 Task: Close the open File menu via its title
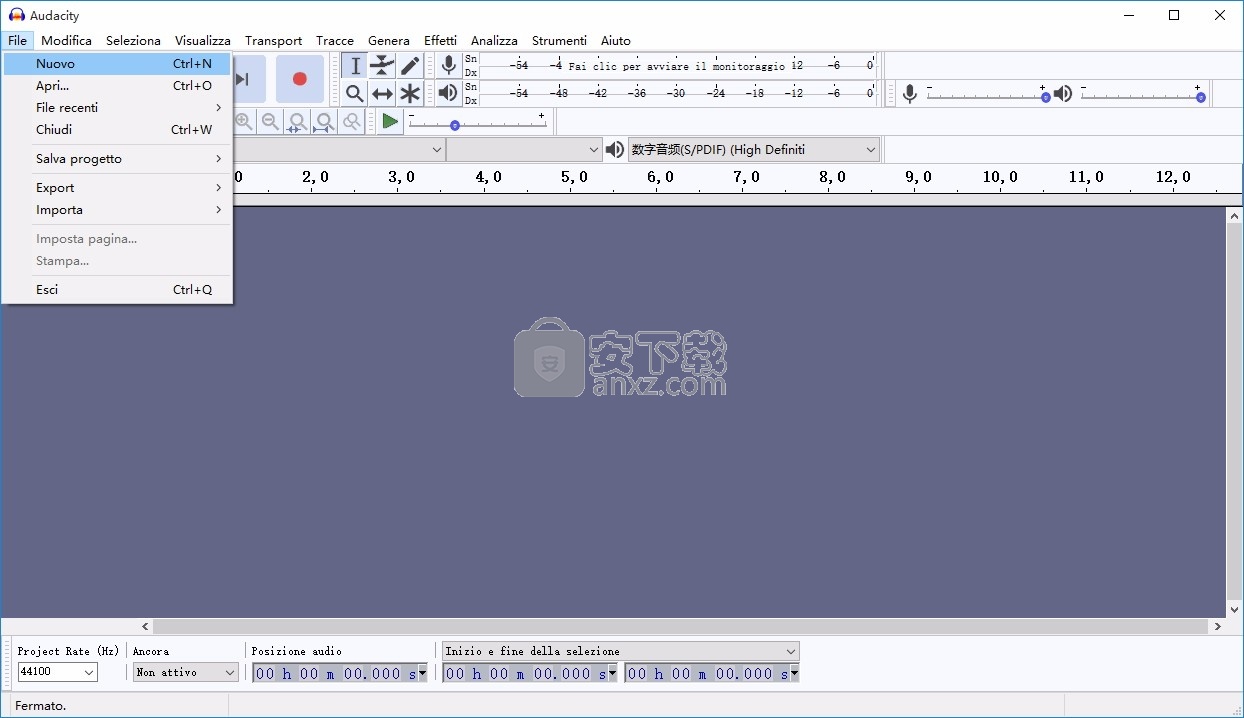(x=17, y=41)
